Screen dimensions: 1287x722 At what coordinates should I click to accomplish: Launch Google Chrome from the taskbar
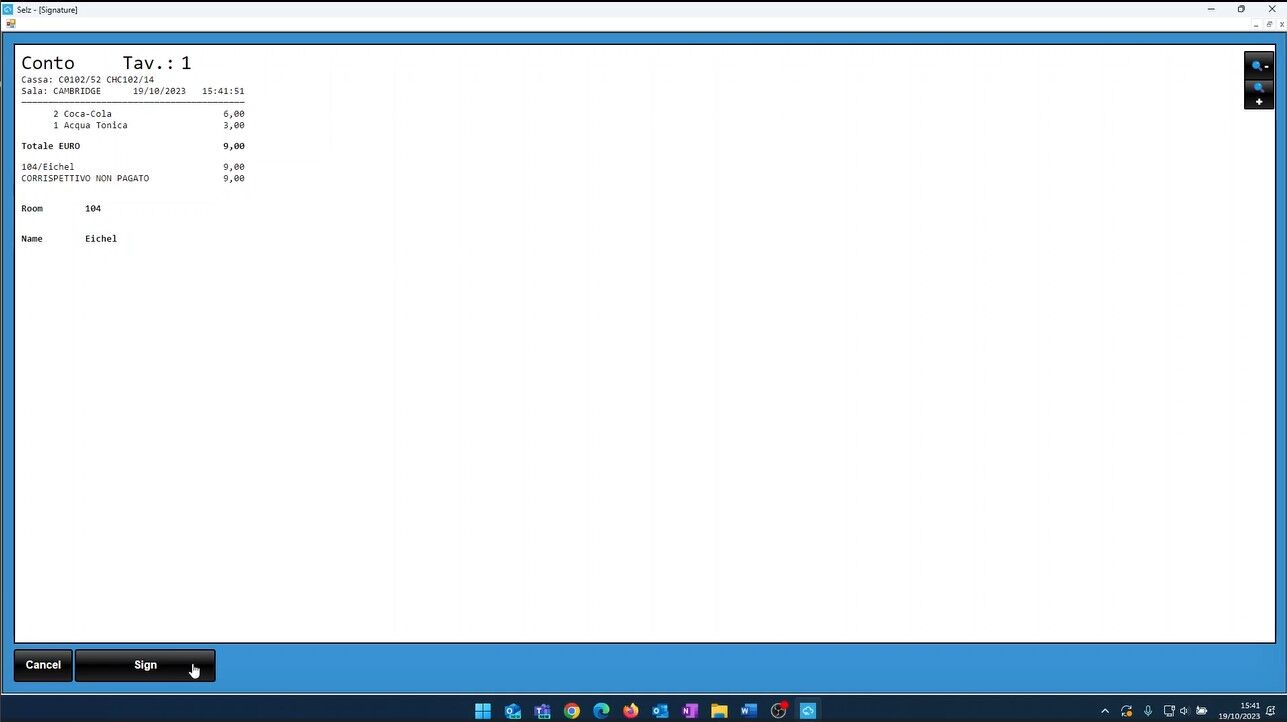point(572,711)
